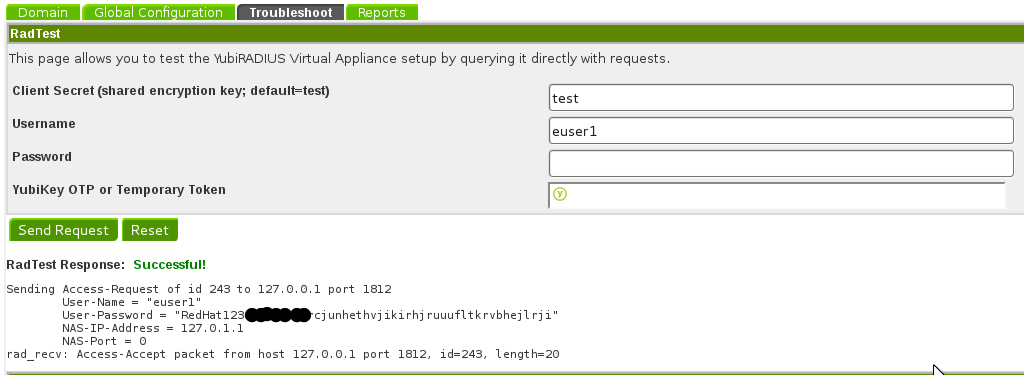Click the Send Request button
Screen dimensions: 1024x375
click(x=63, y=230)
